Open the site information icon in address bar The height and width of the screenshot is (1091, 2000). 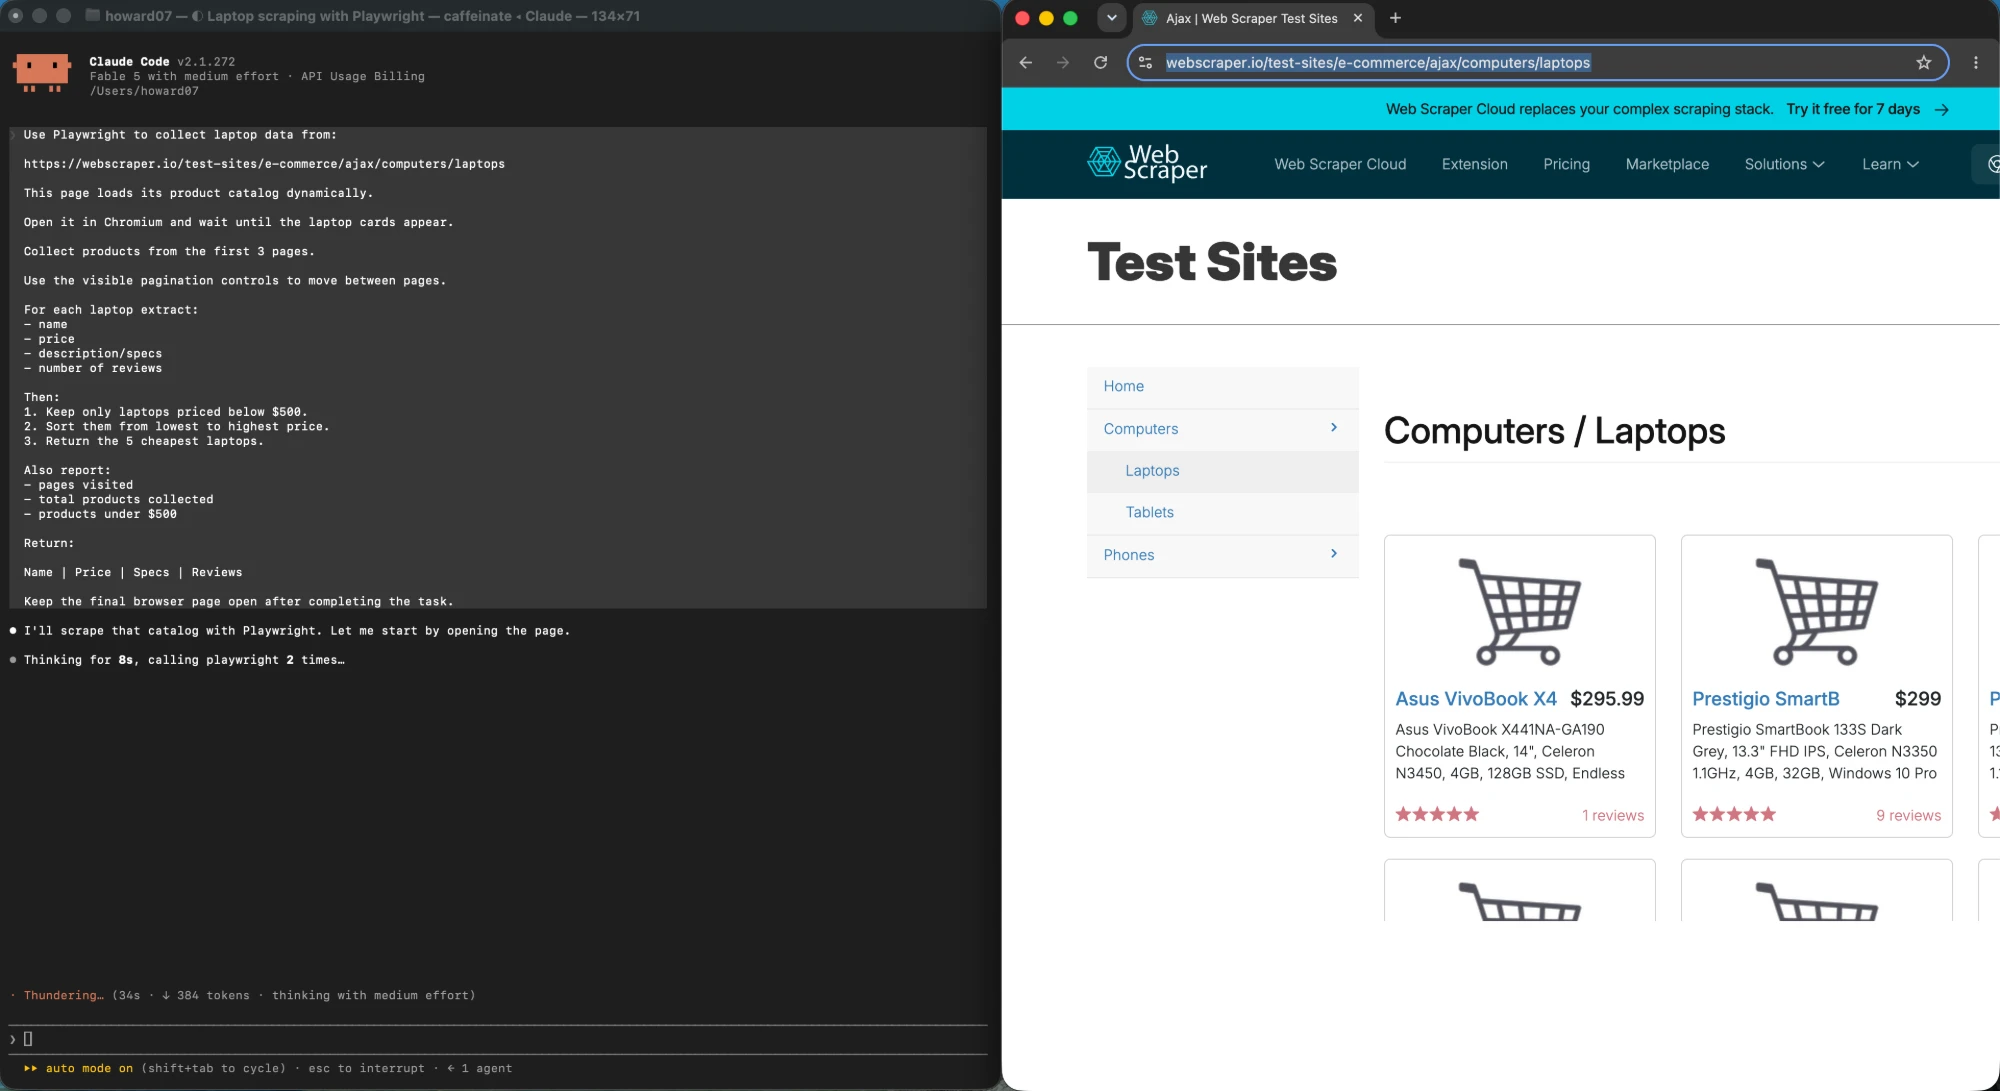(x=1145, y=62)
